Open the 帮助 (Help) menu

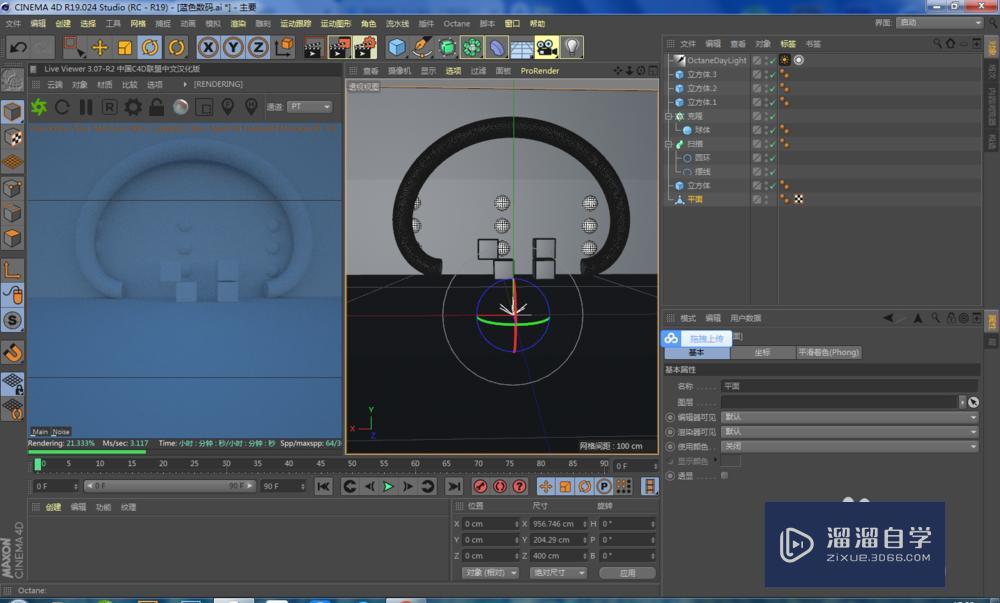[538, 24]
